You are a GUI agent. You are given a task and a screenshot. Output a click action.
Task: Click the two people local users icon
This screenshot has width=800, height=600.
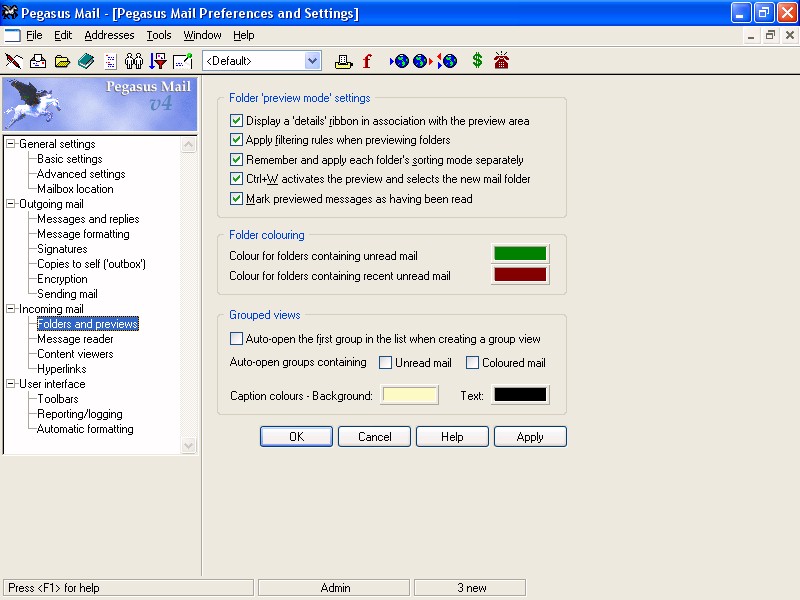[134, 61]
